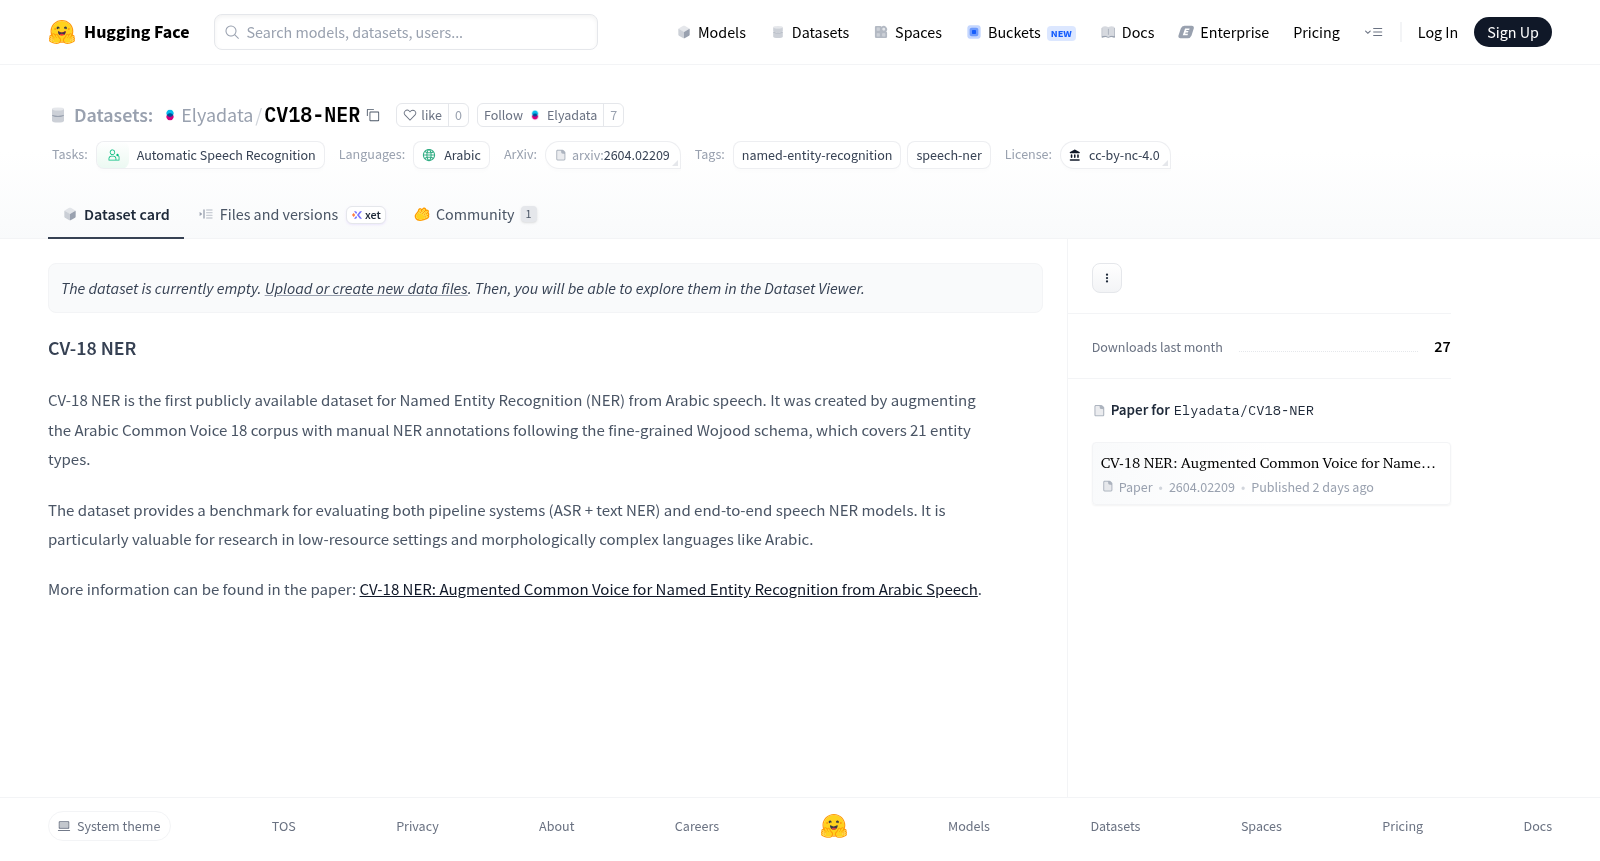
Task: Open the Community tab
Action: click(476, 215)
